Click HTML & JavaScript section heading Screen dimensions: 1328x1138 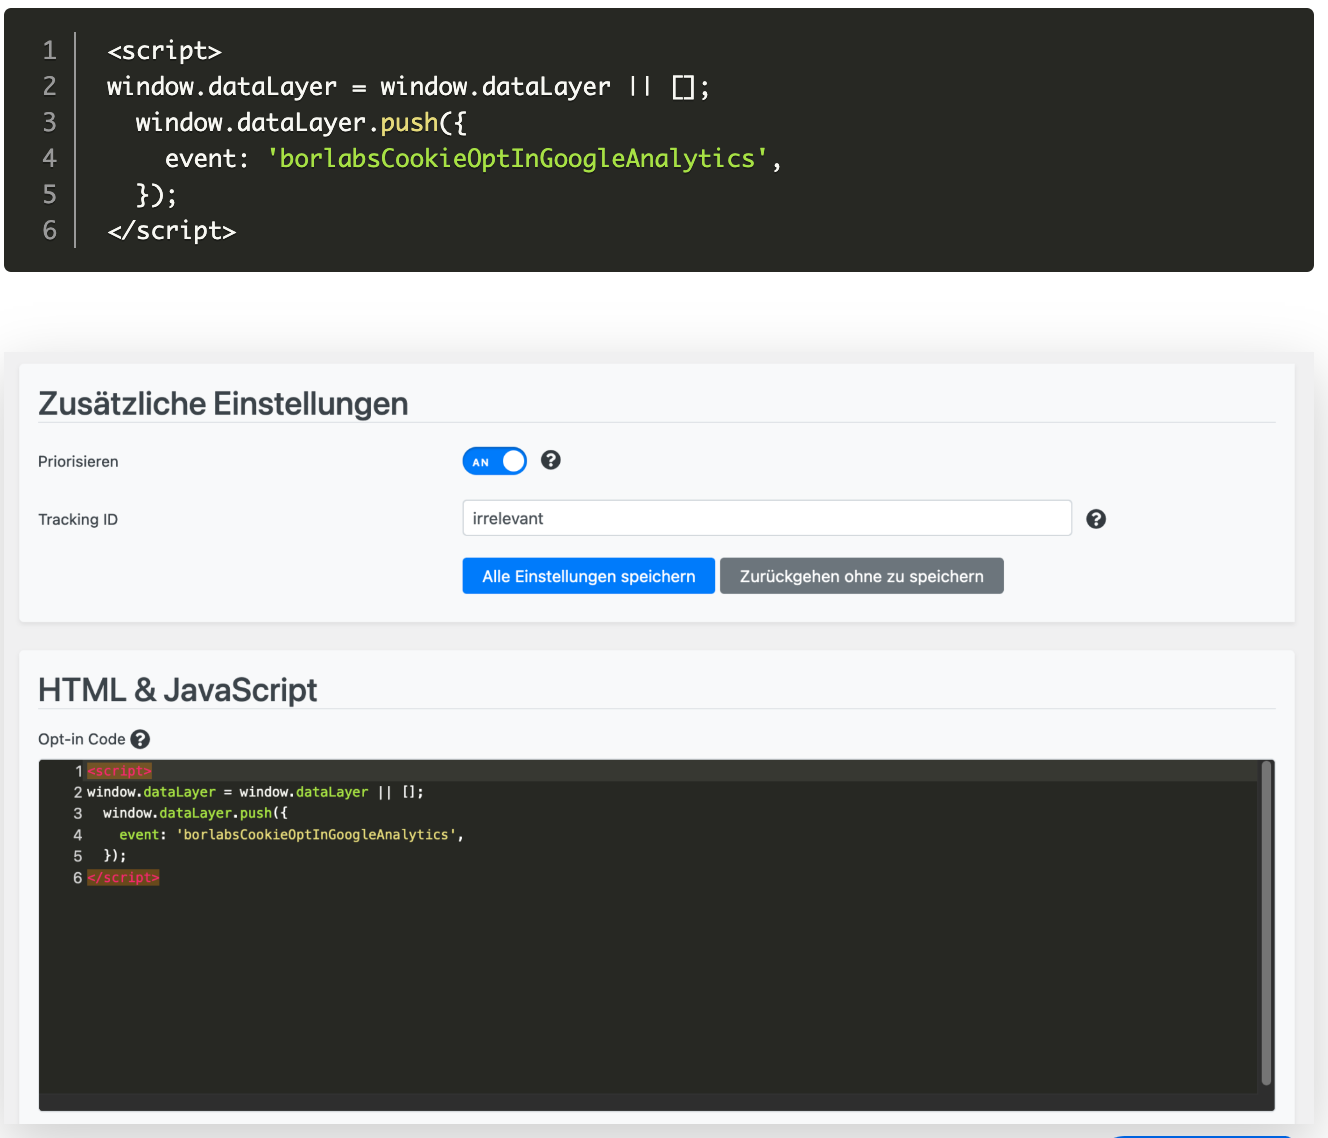(x=177, y=689)
